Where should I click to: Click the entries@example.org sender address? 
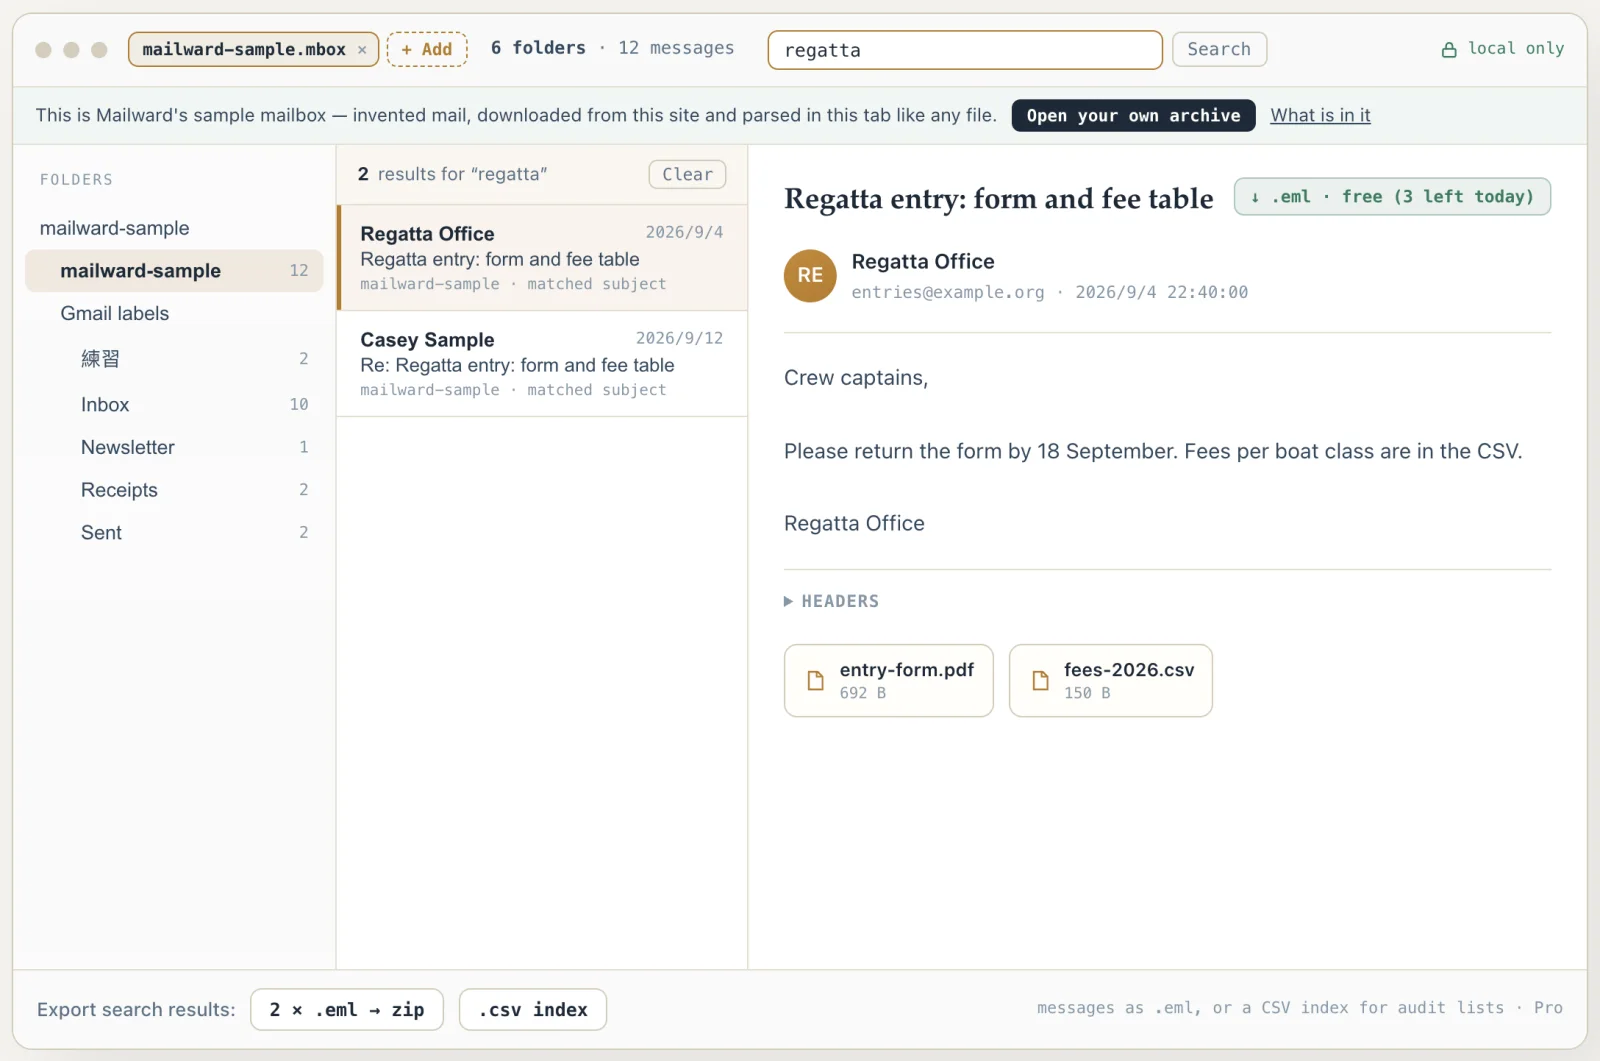point(948,292)
